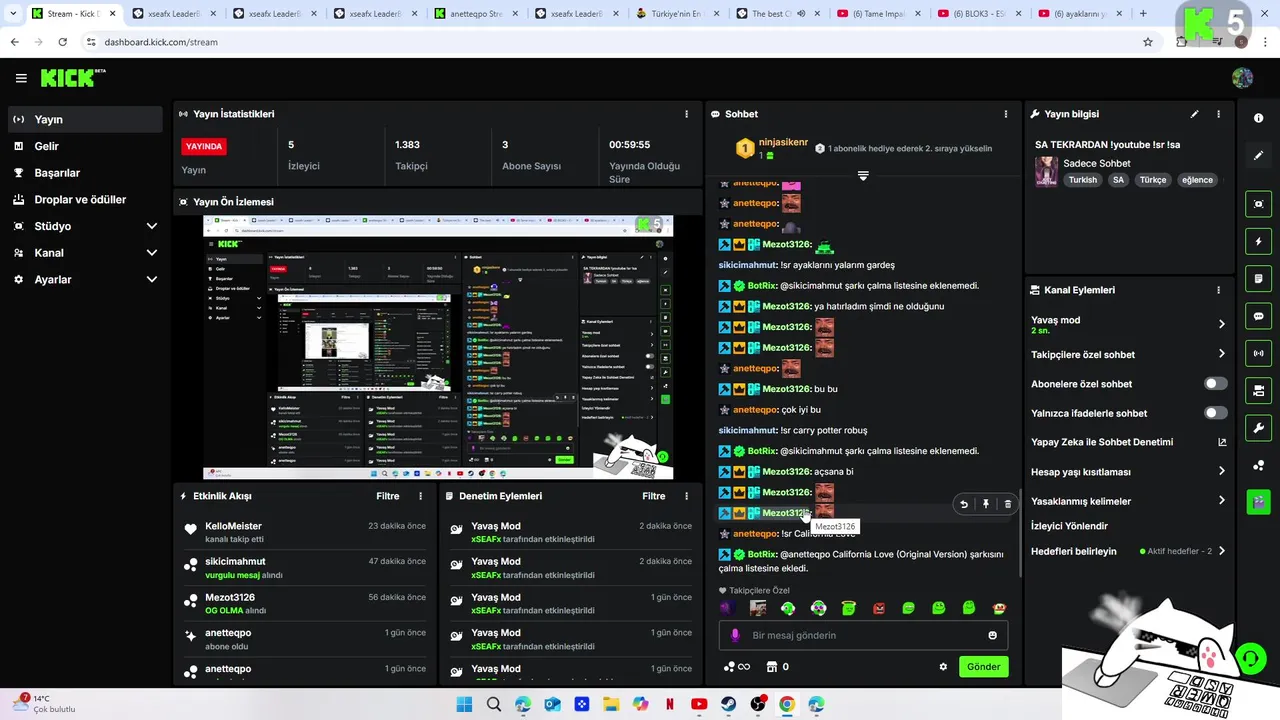
Task: Switch to the Türkiye'nin En browser tab
Action: [x=675, y=14]
